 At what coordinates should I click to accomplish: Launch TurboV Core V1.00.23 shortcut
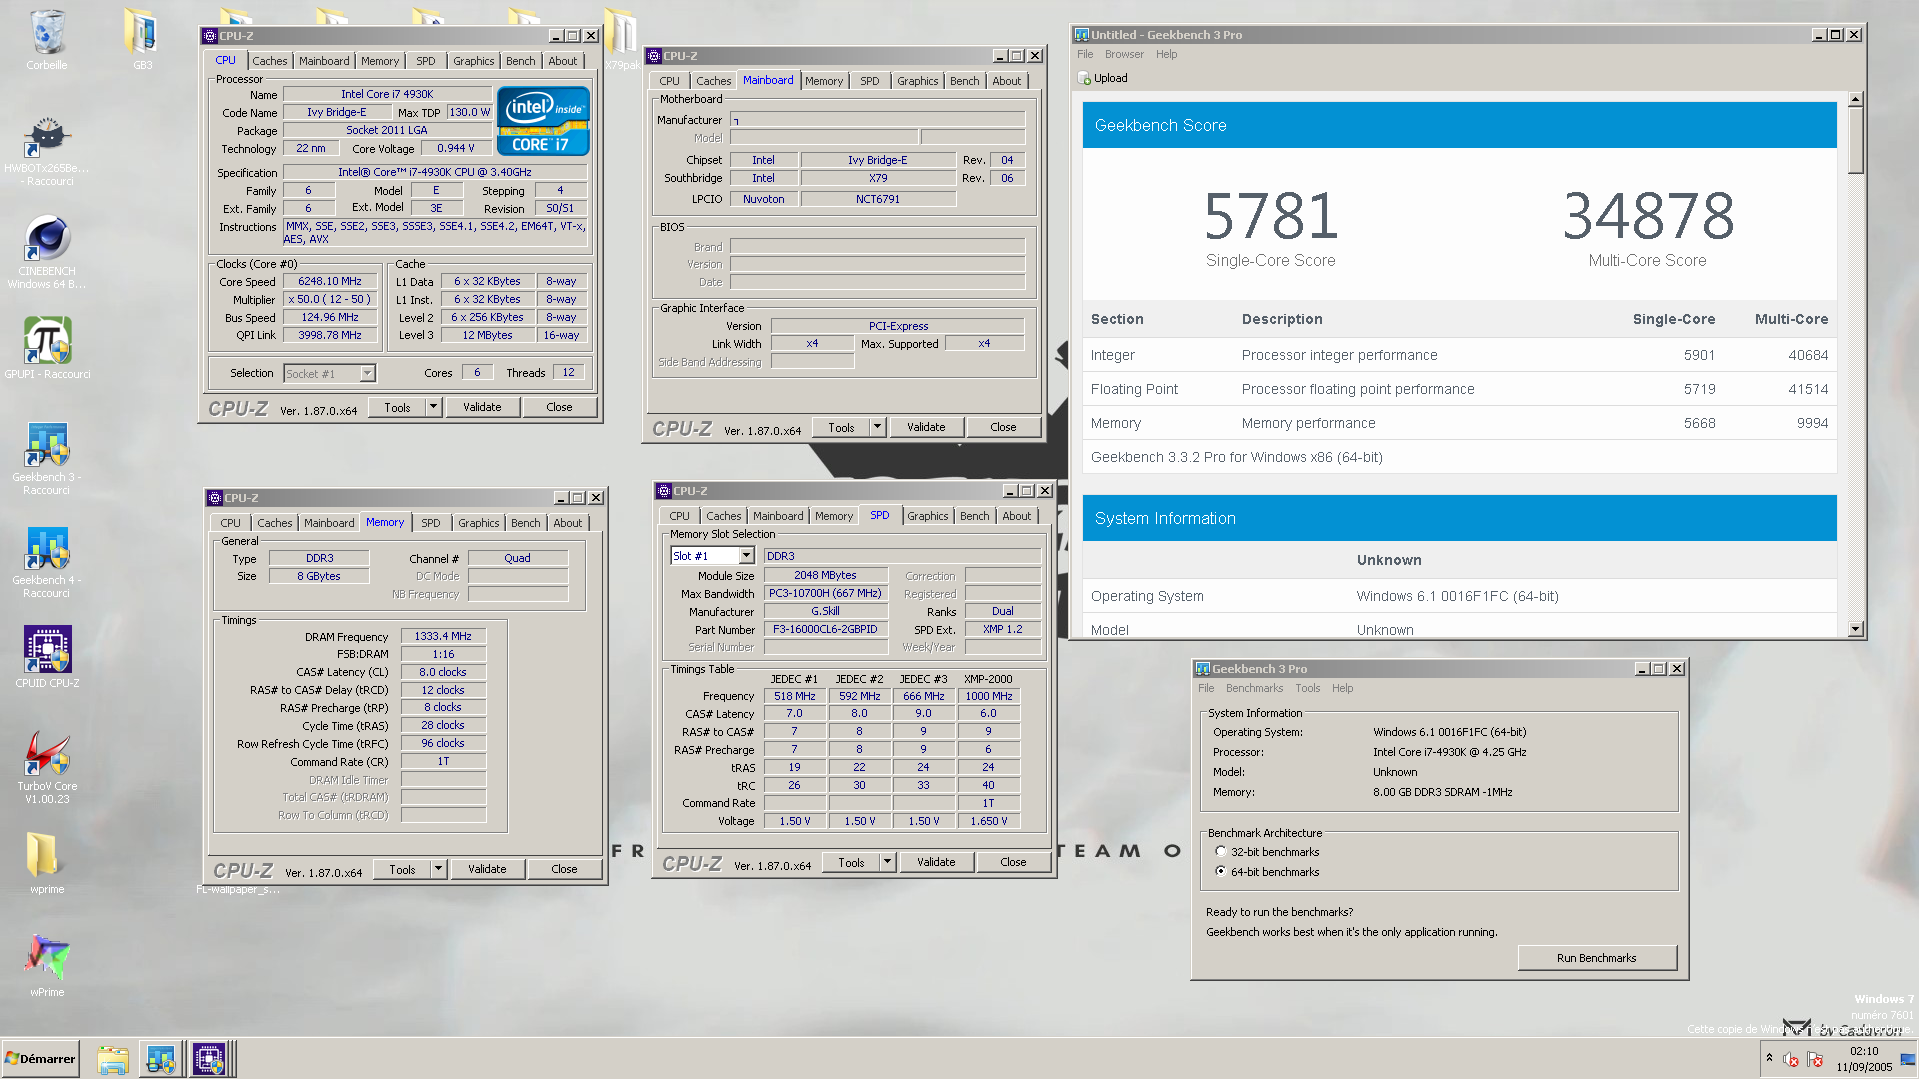click(47, 754)
